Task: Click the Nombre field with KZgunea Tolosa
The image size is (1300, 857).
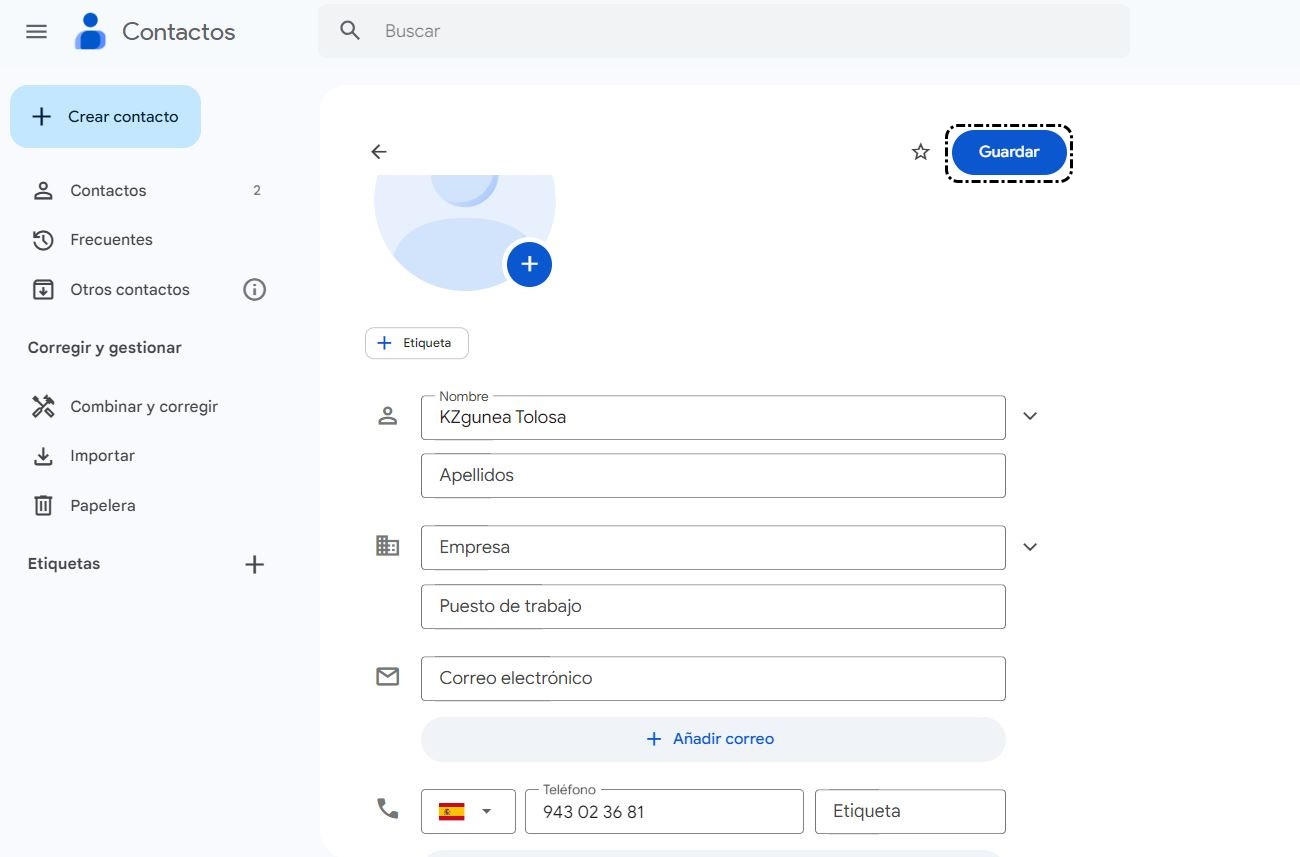Action: coord(713,417)
